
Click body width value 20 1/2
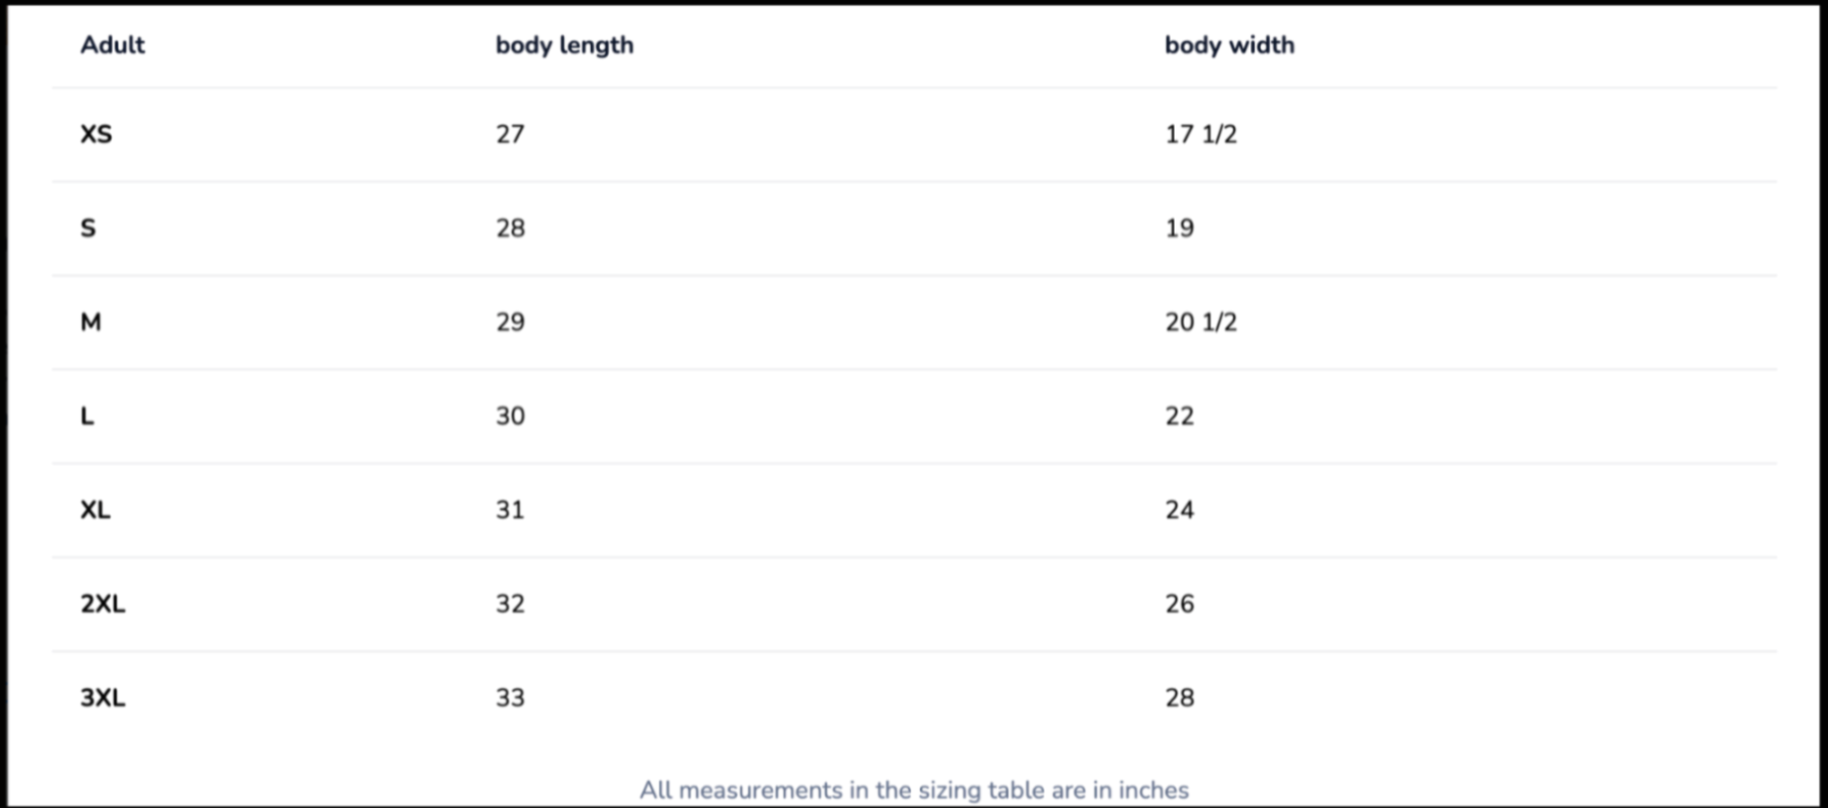[1200, 322]
